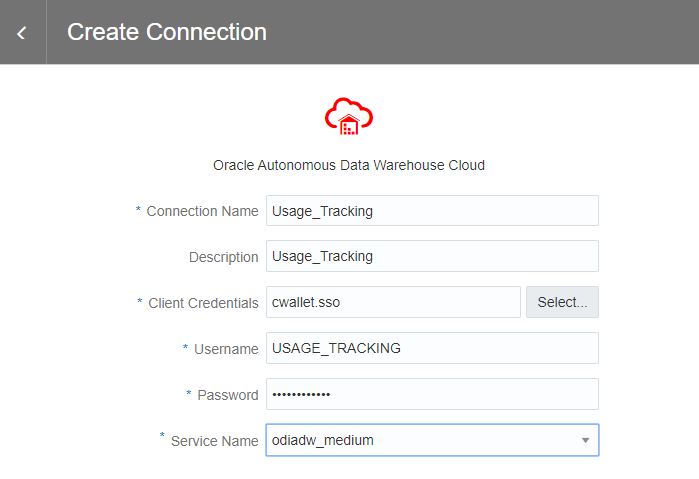Click the Connection Name field label
The image size is (699, 479).
202,211
